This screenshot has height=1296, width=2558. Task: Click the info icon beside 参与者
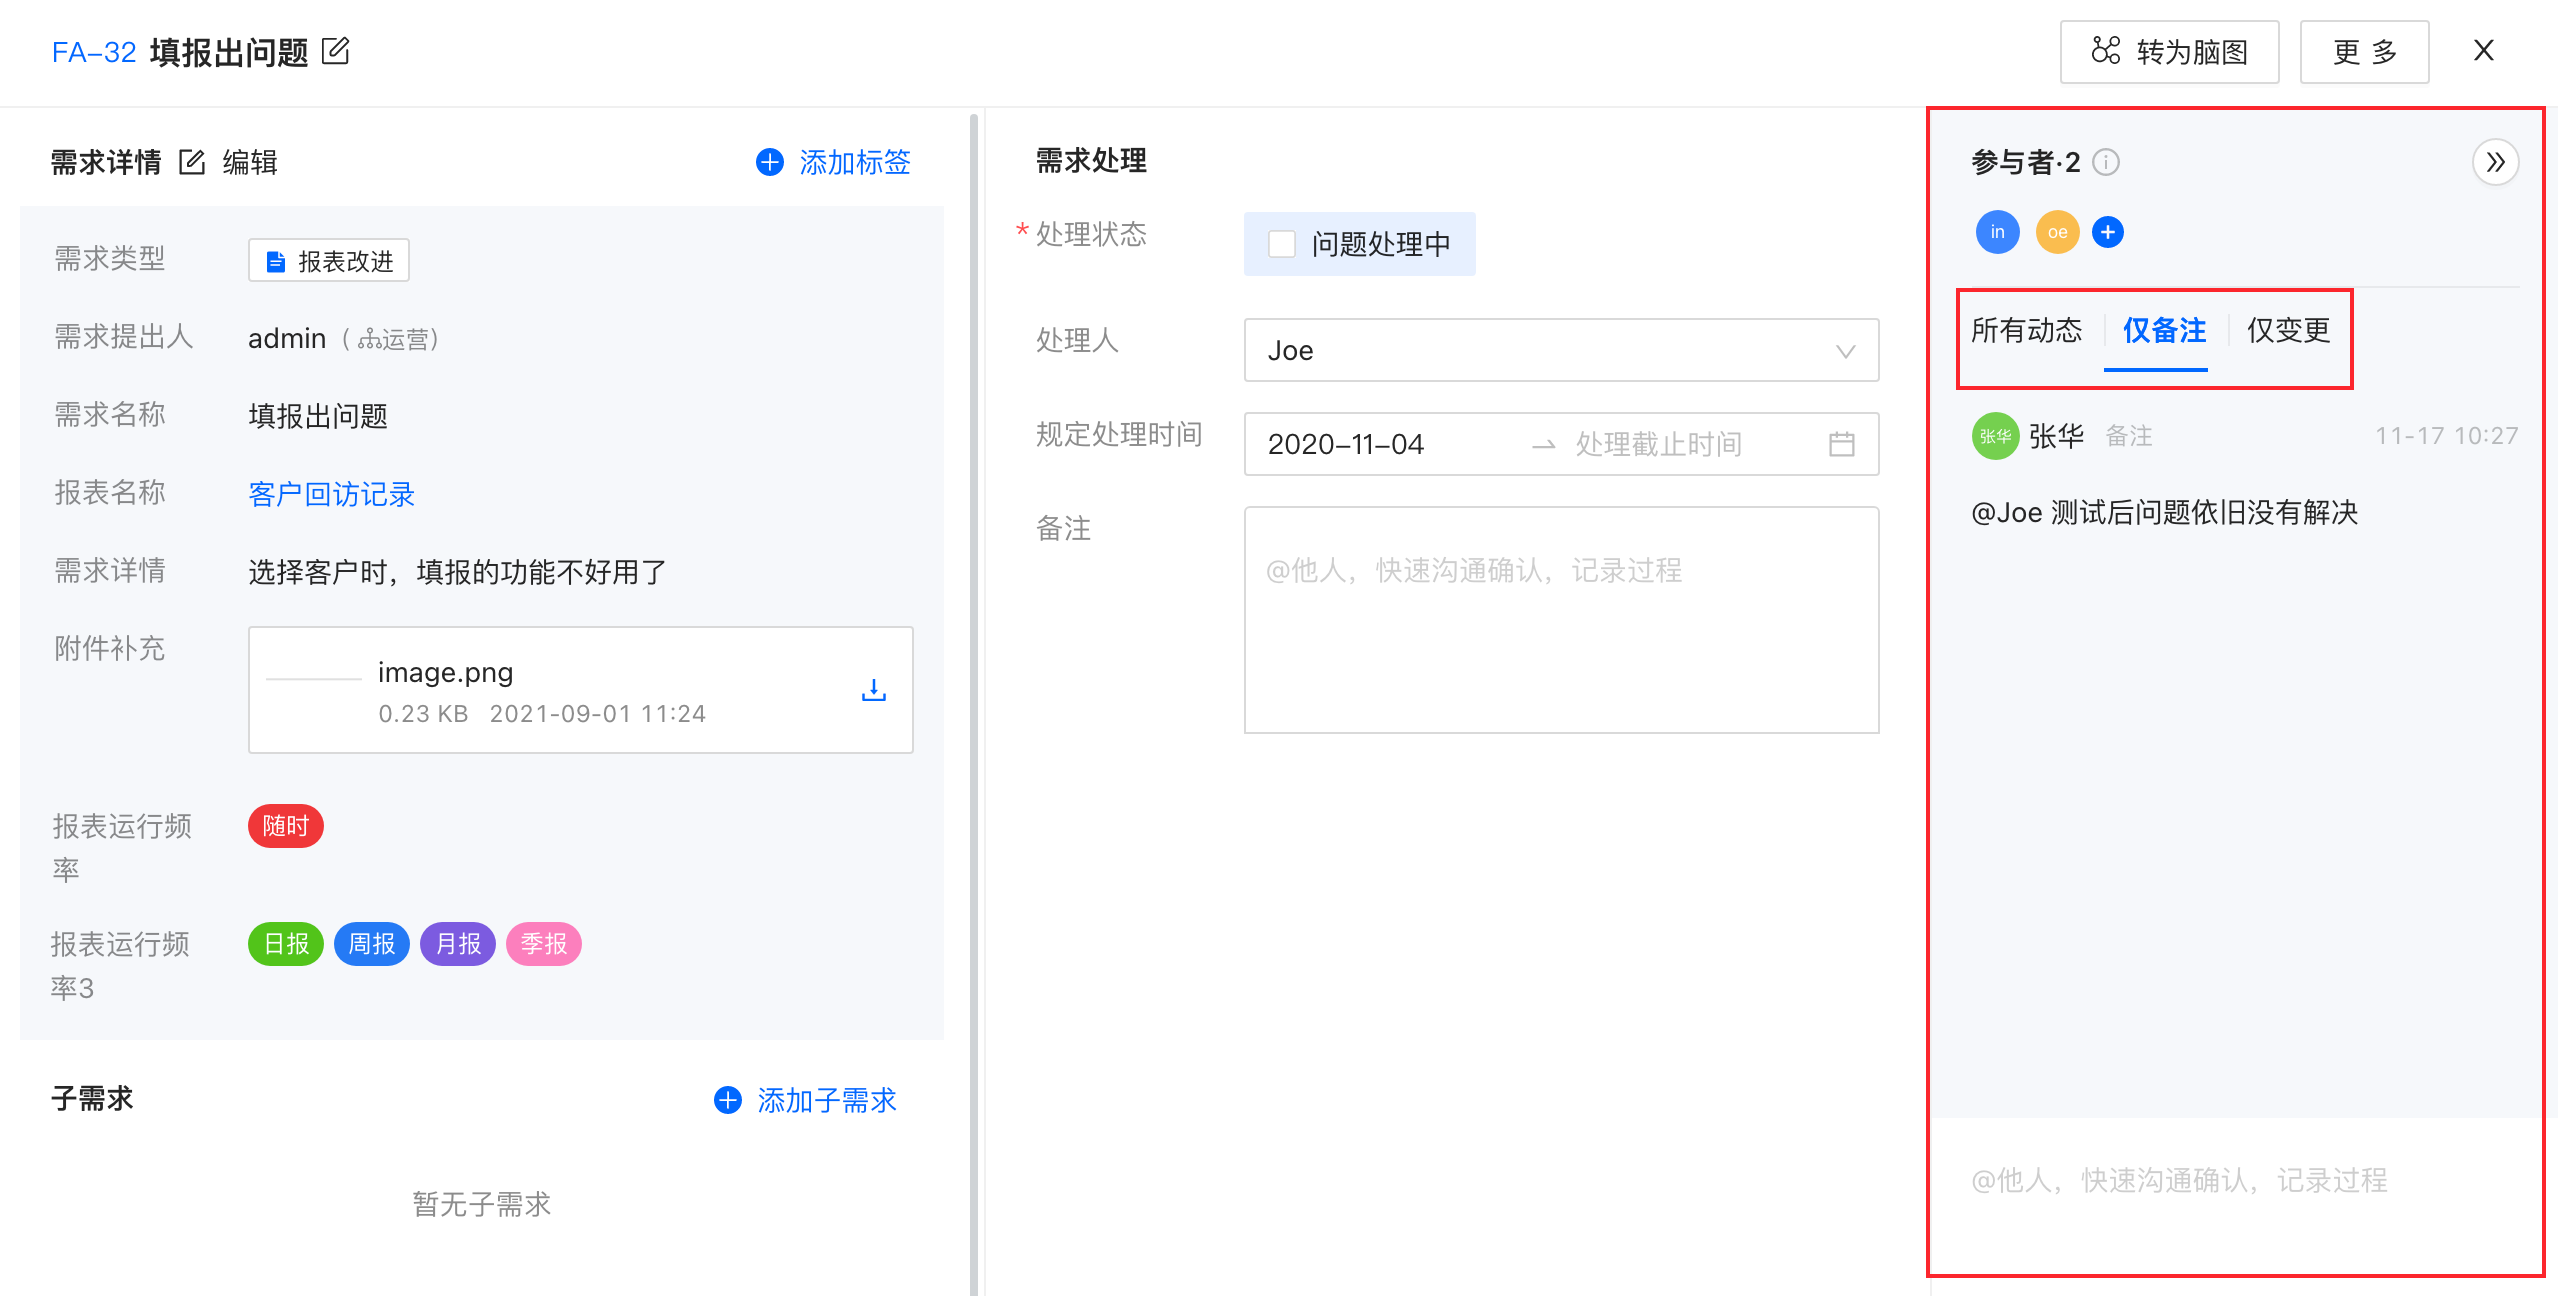[x=2106, y=162]
